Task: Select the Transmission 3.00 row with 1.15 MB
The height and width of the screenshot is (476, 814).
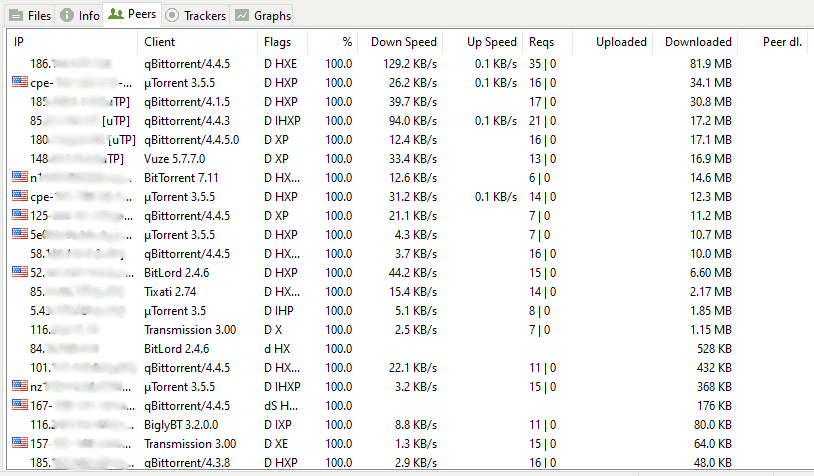Action: point(408,330)
